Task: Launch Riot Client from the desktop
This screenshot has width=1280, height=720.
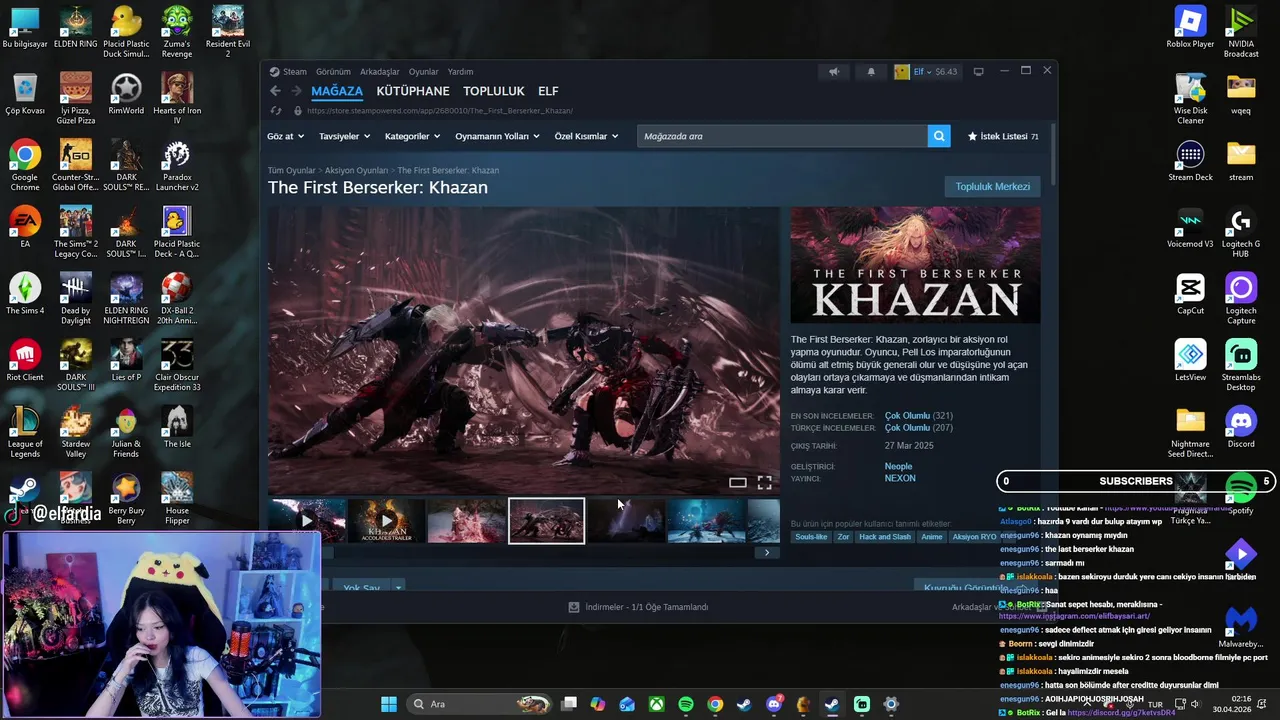Action: click(x=25, y=361)
